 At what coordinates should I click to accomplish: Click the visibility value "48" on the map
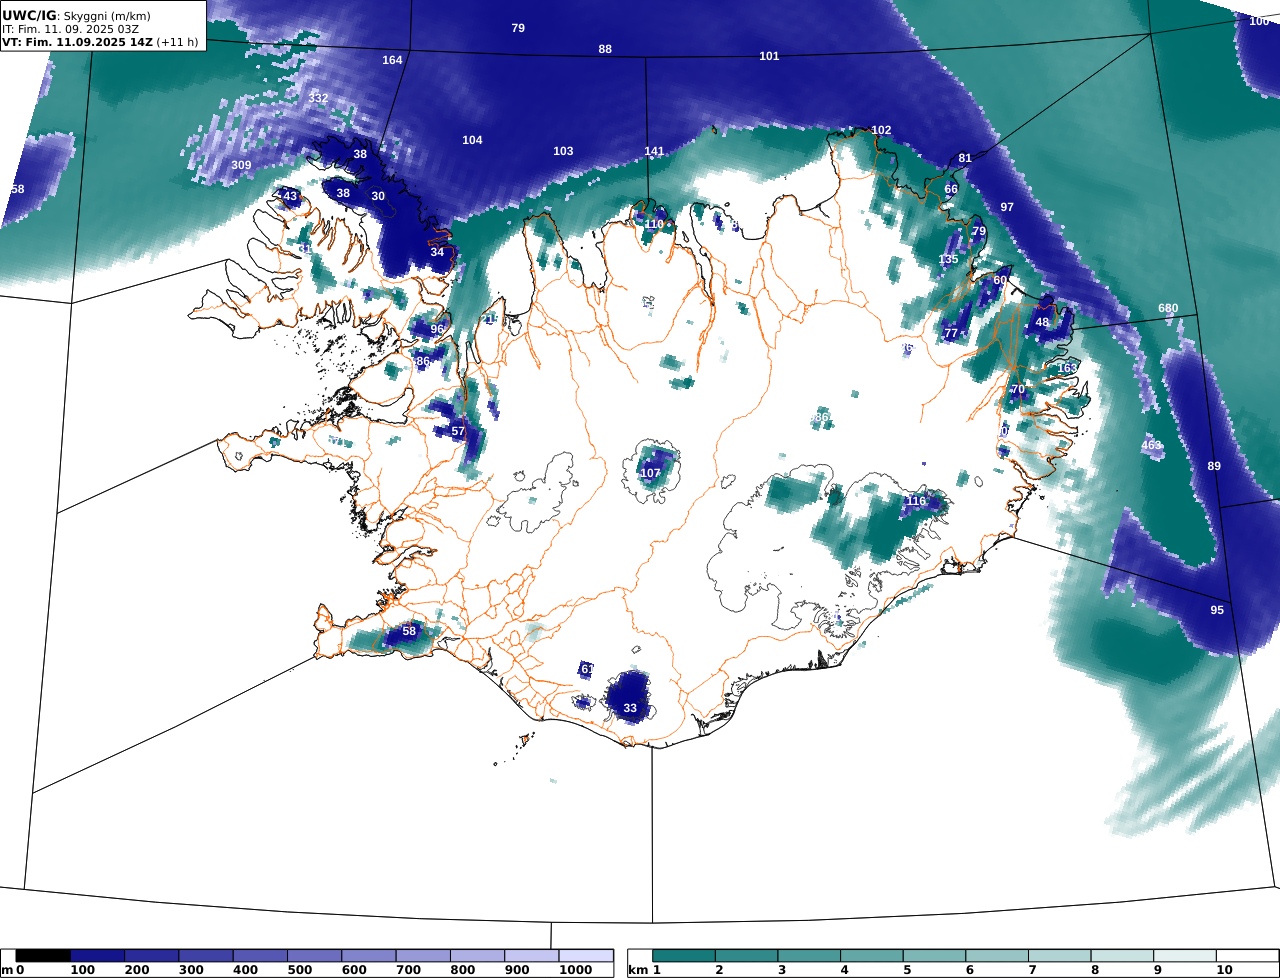(1042, 322)
